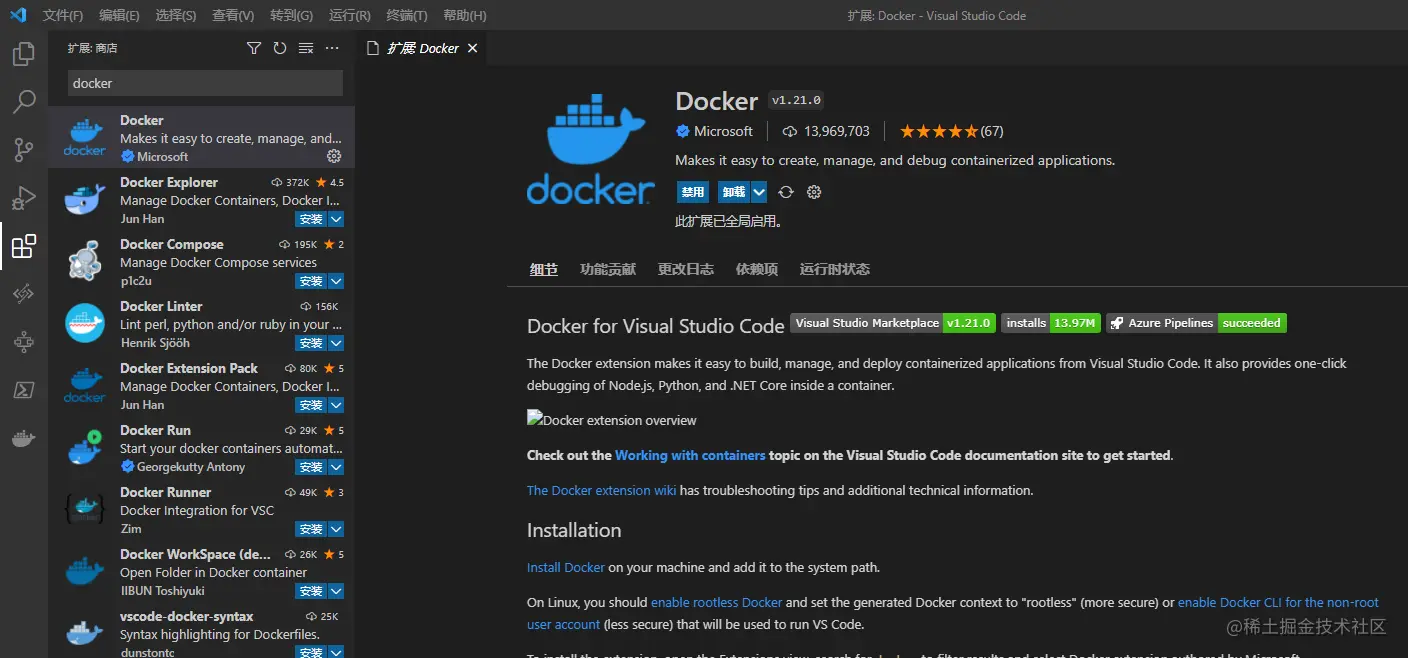Viewport: 1408px width, 658px height.
Task: Install the Docker Run extension
Action: (x=311, y=467)
